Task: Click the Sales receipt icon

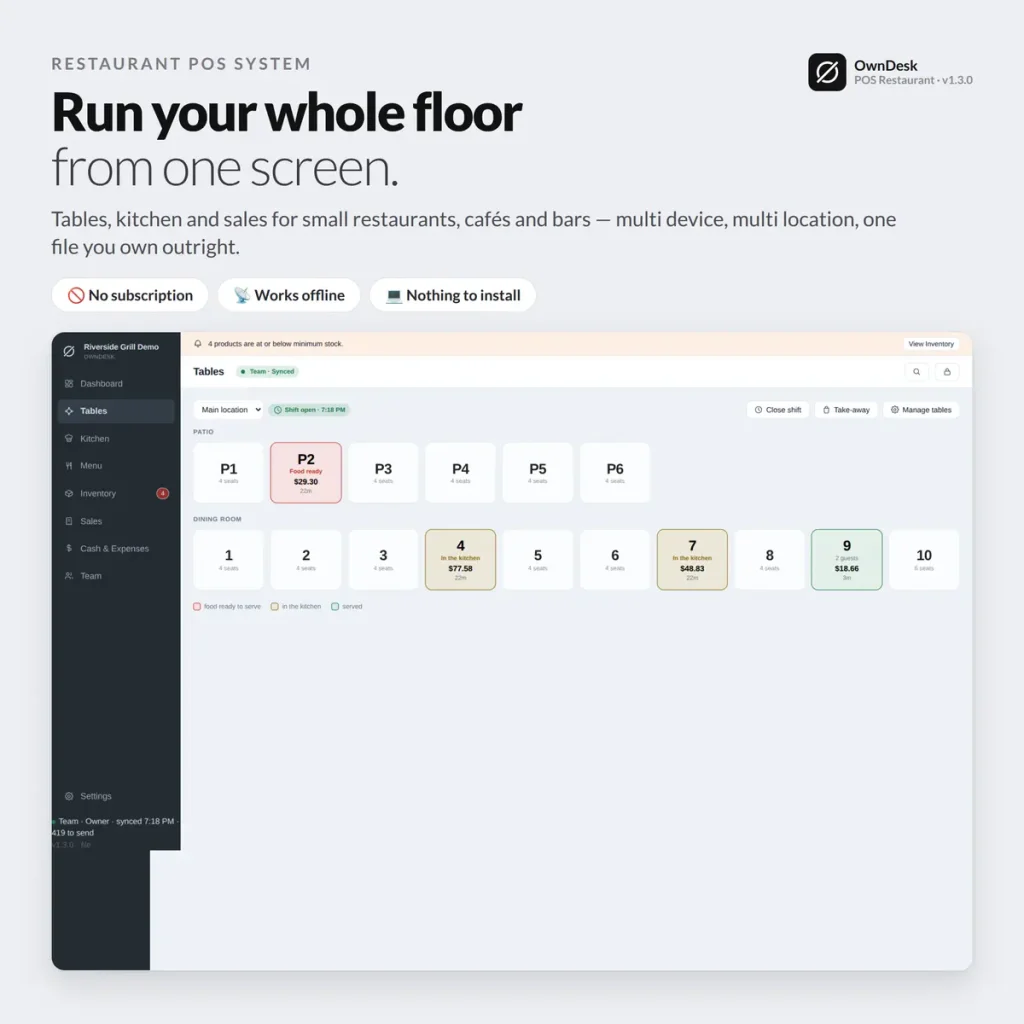Action: [69, 521]
